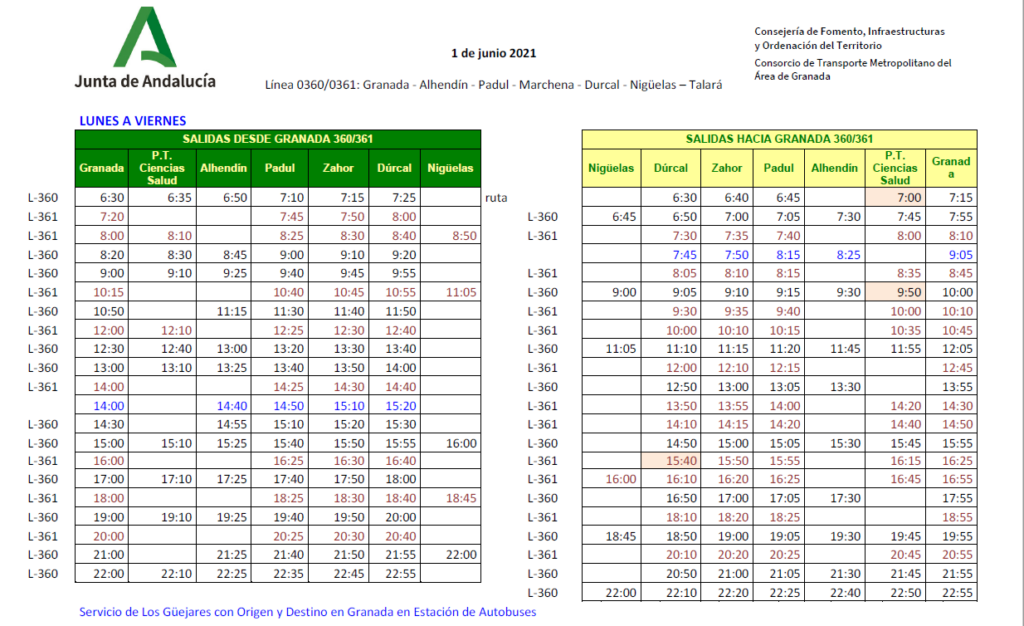Click the blue 9:05 Granada arrival time
Screen dimensions: 1024x626
coord(960,255)
